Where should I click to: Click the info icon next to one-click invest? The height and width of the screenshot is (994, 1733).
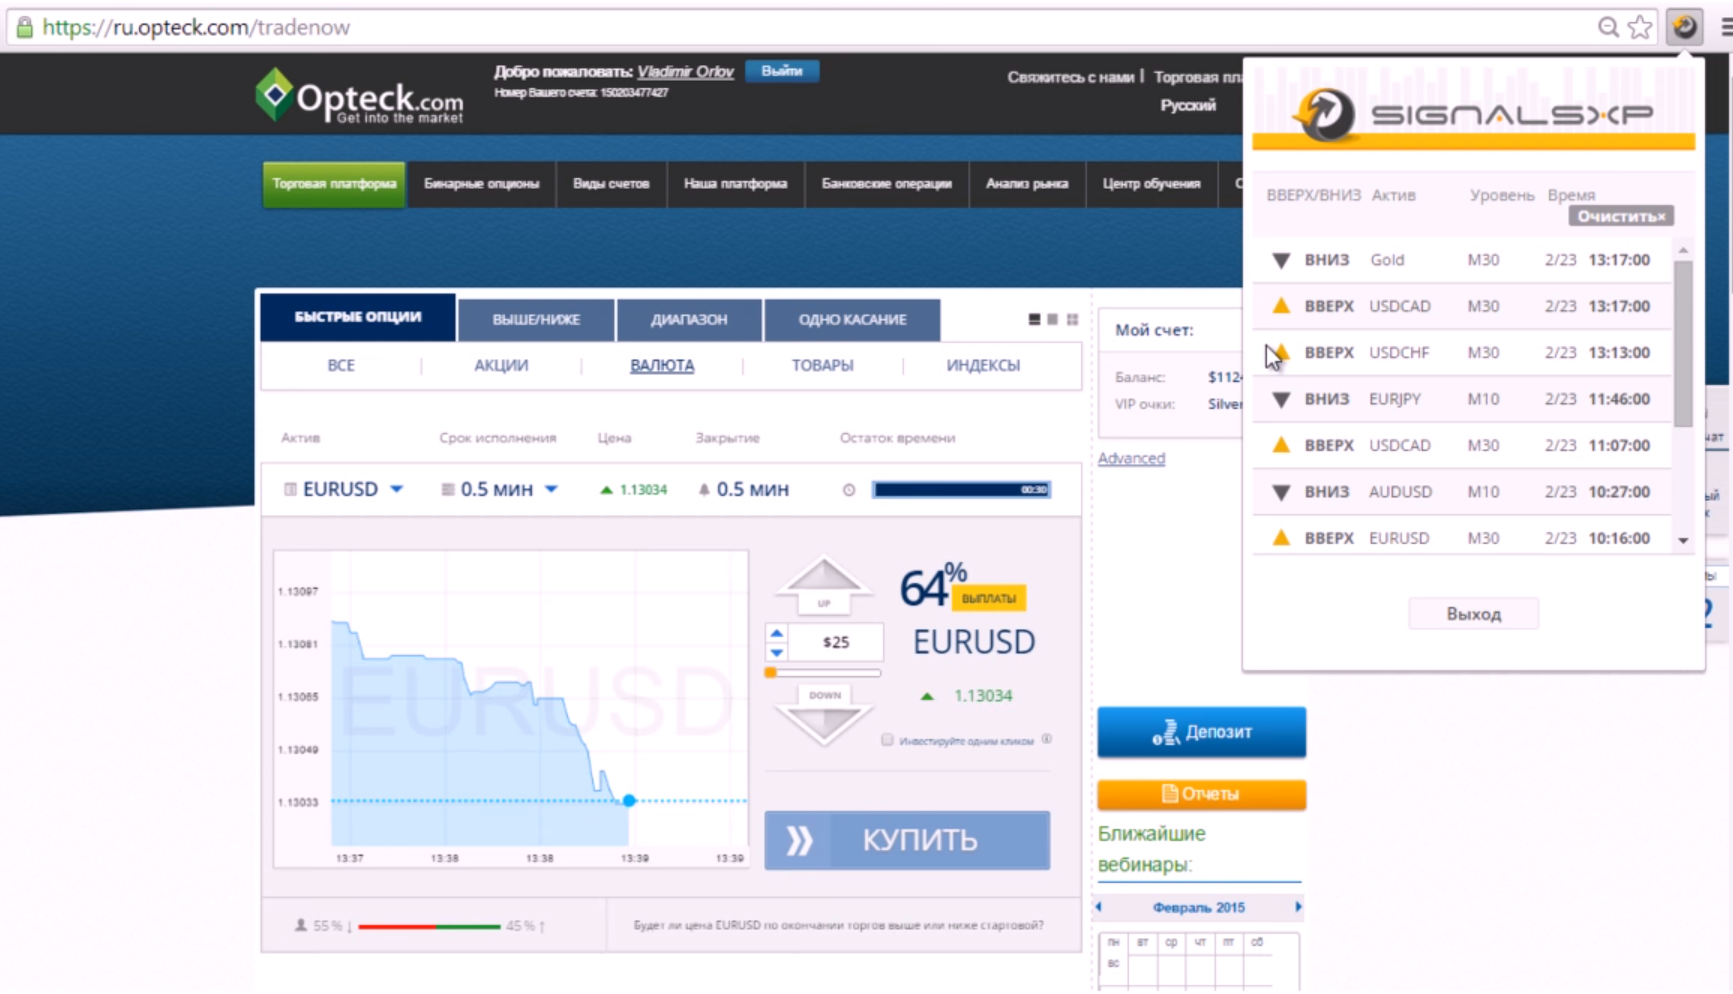(1047, 739)
